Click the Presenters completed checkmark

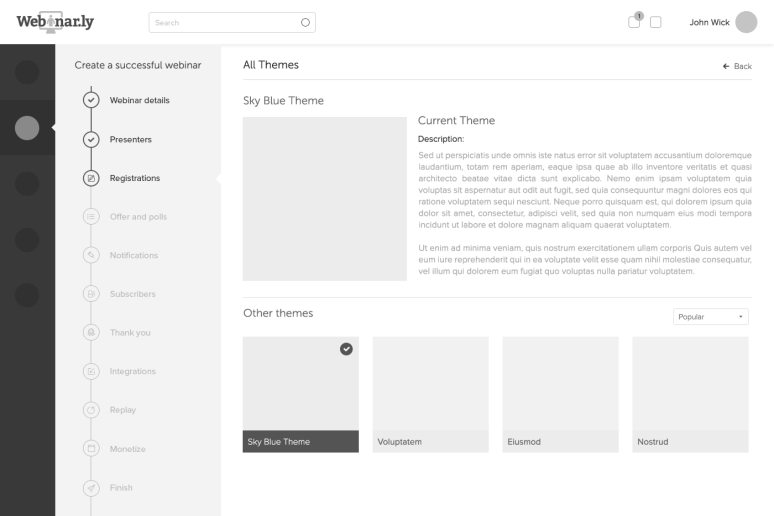(x=91, y=139)
